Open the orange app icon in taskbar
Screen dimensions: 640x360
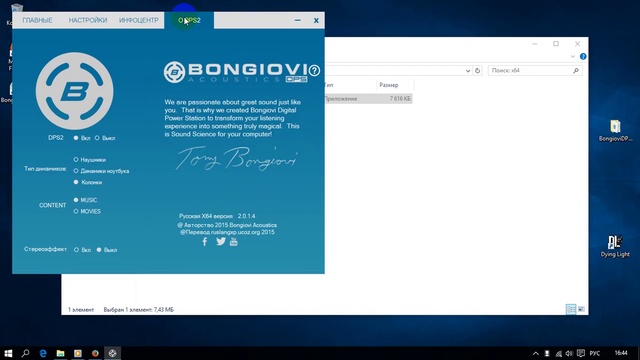78,353
